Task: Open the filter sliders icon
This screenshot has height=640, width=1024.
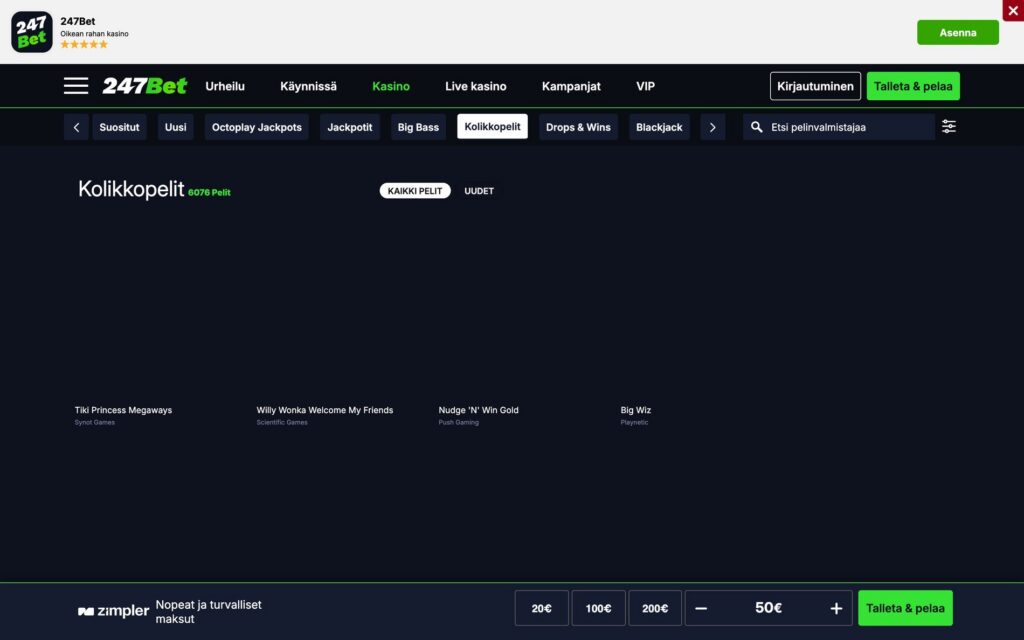Action: 948,127
